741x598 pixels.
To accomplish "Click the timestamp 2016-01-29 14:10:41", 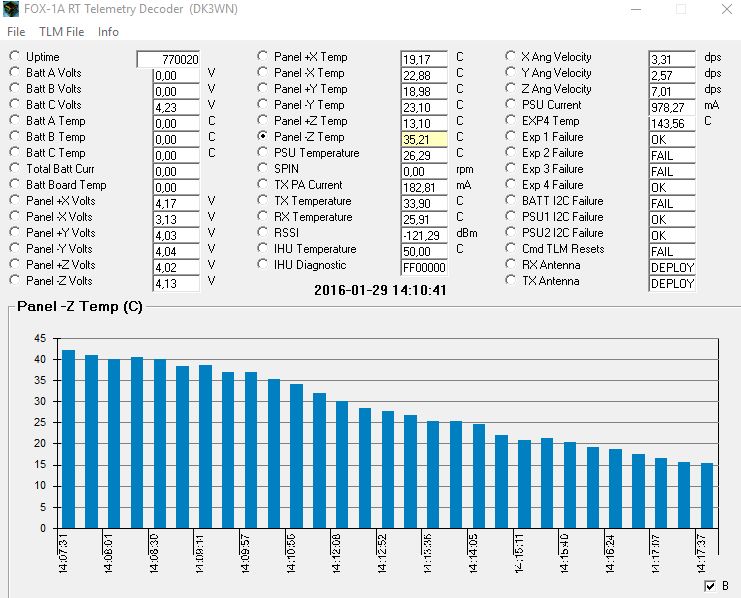I will click(x=380, y=290).
